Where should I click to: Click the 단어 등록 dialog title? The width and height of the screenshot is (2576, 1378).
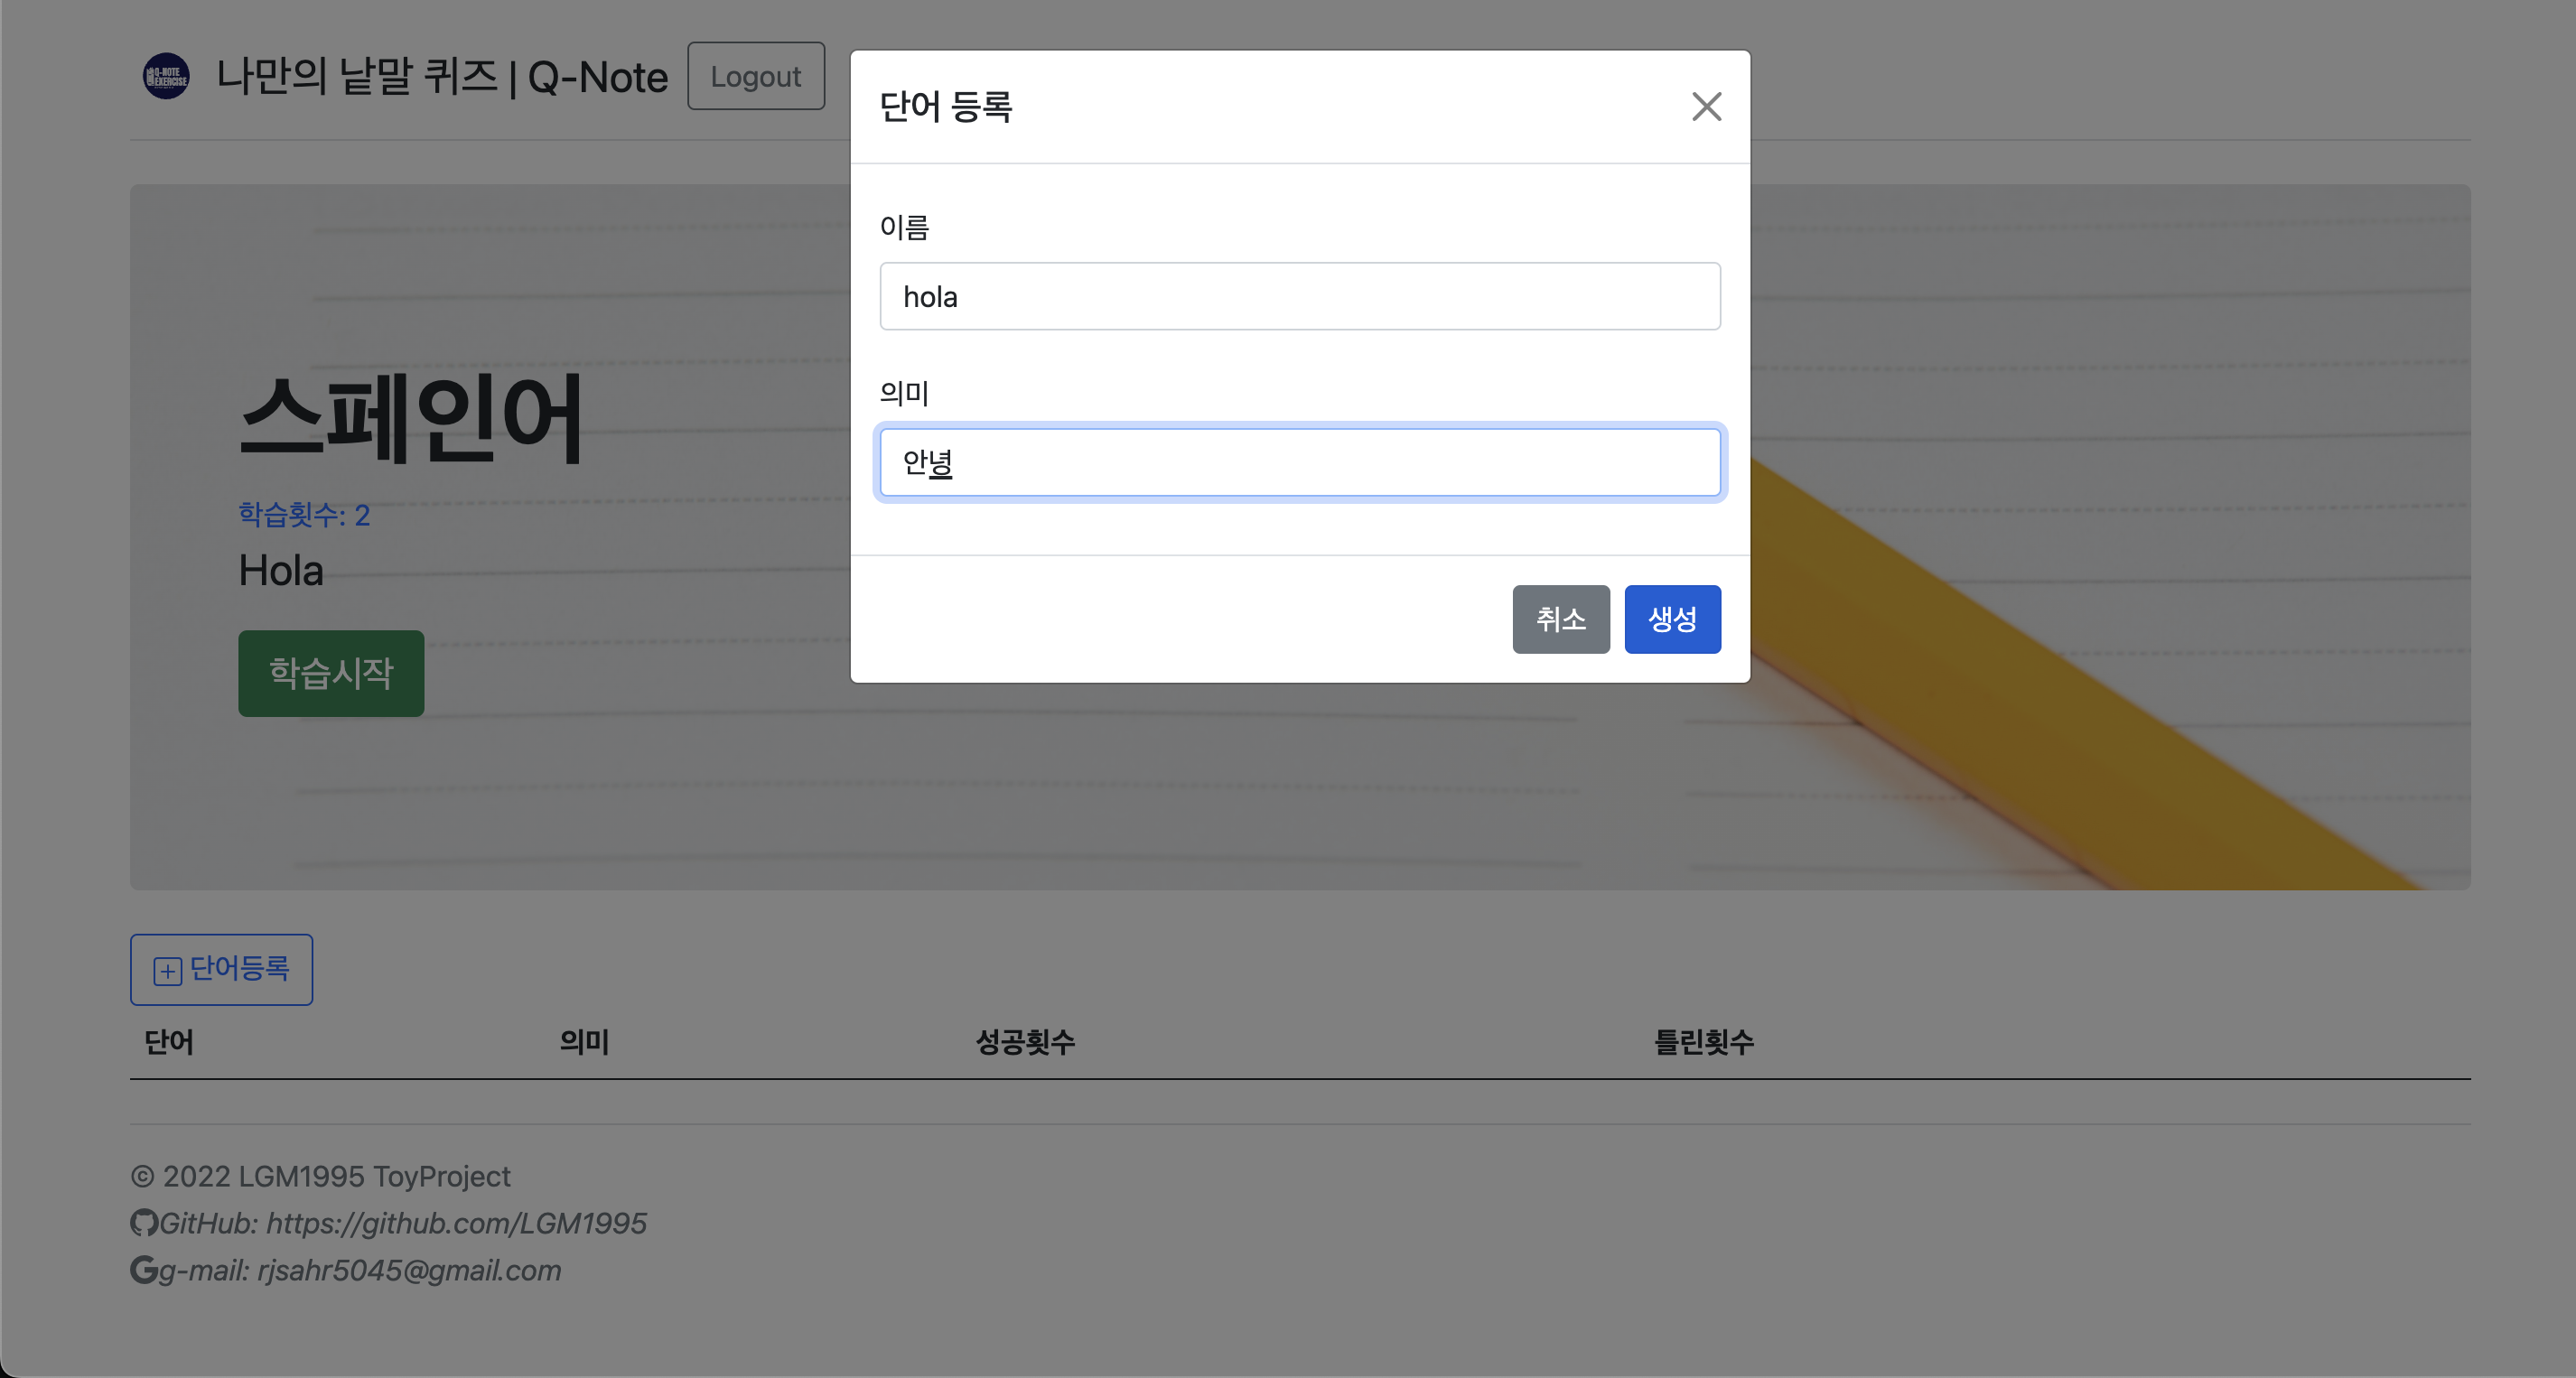946,106
